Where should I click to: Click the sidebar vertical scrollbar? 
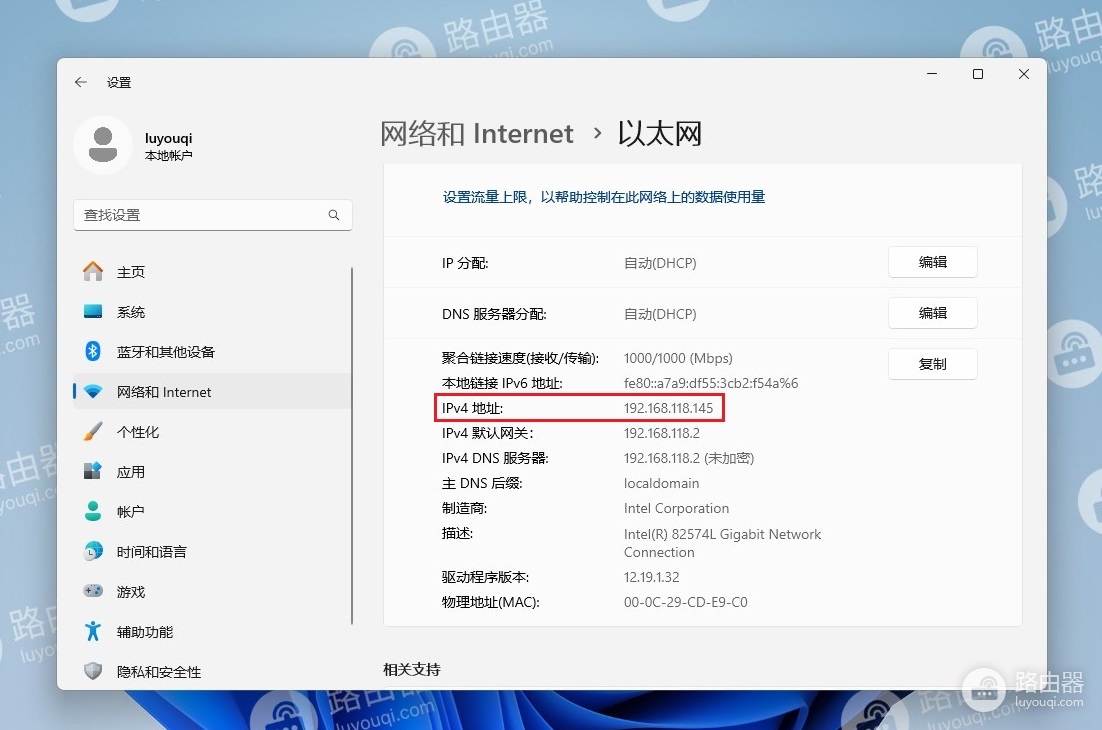351,445
